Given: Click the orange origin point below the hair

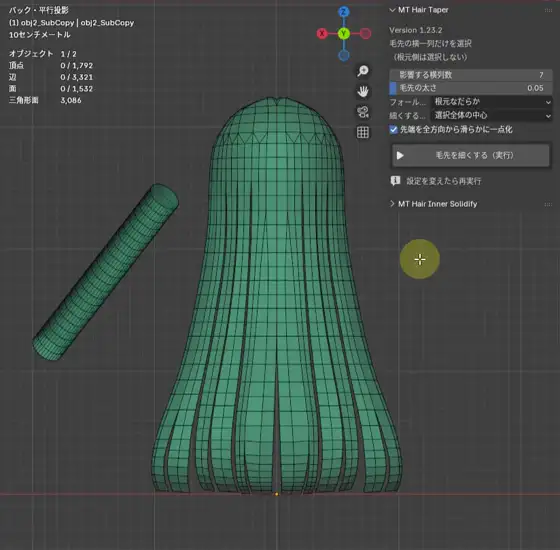Looking at the screenshot, I should point(276,494).
